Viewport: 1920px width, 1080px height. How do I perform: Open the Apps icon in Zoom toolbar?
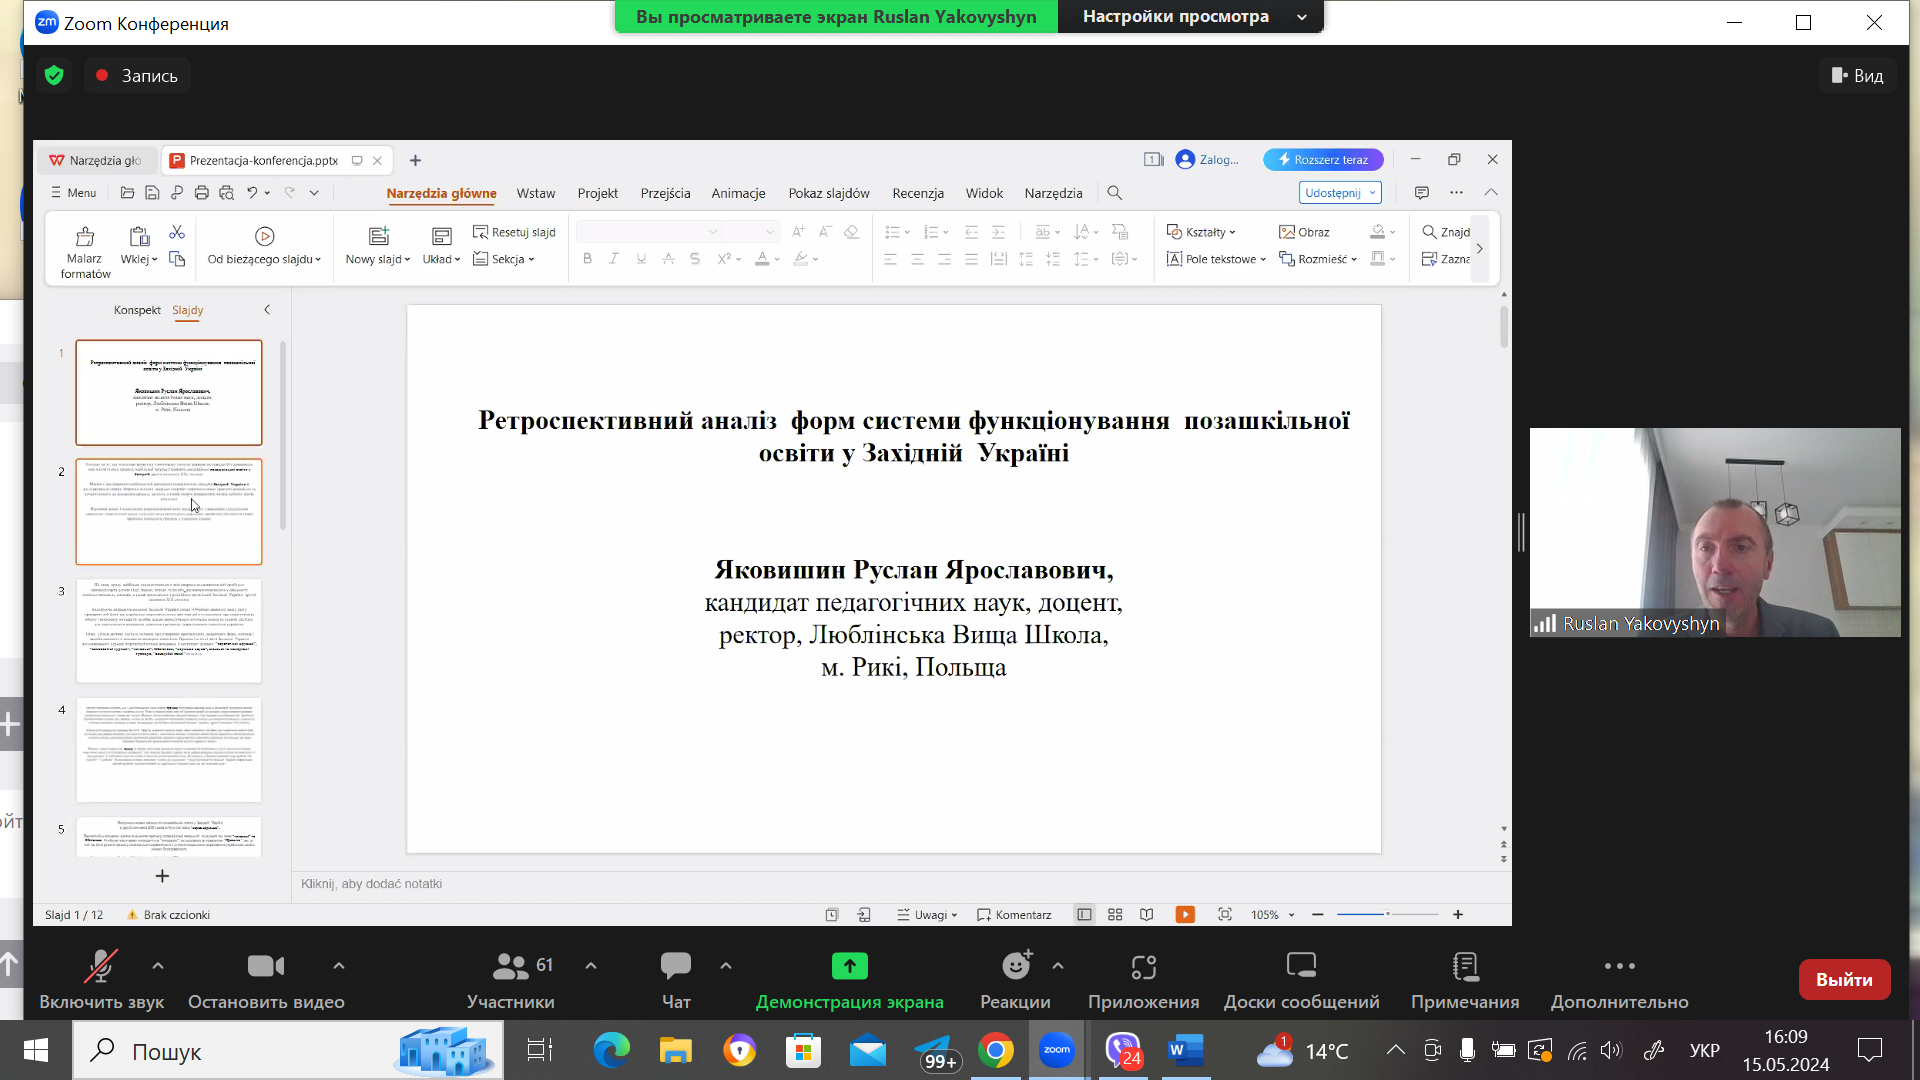coord(1143,966)
